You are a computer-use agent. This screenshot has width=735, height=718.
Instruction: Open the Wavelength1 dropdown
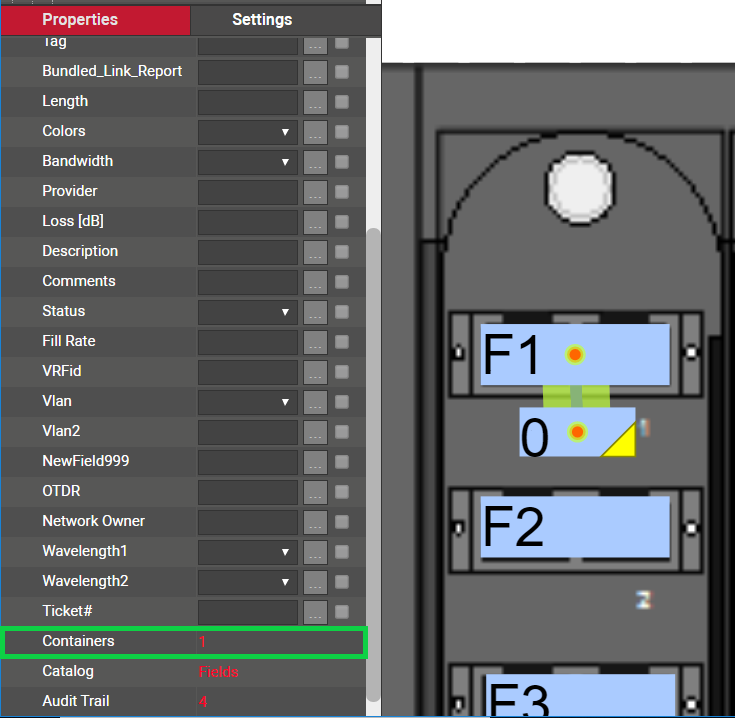(248, 552)
